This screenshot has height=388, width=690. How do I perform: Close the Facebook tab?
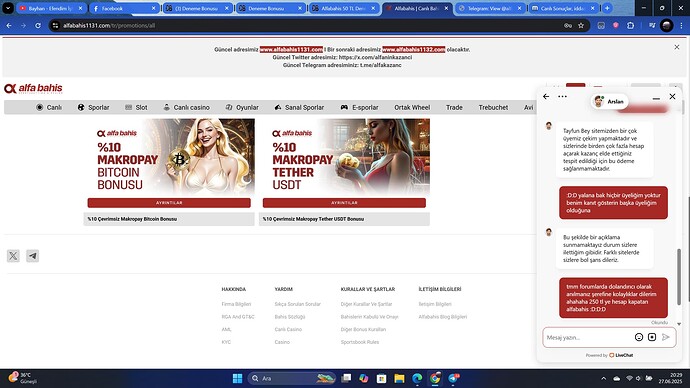tap(154, 8)
